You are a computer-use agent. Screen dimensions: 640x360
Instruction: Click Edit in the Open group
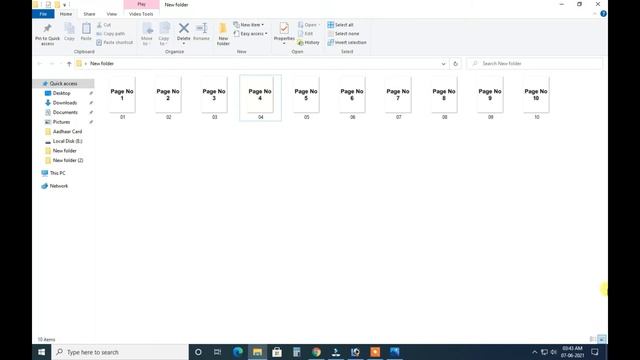[x=305, y=33]
